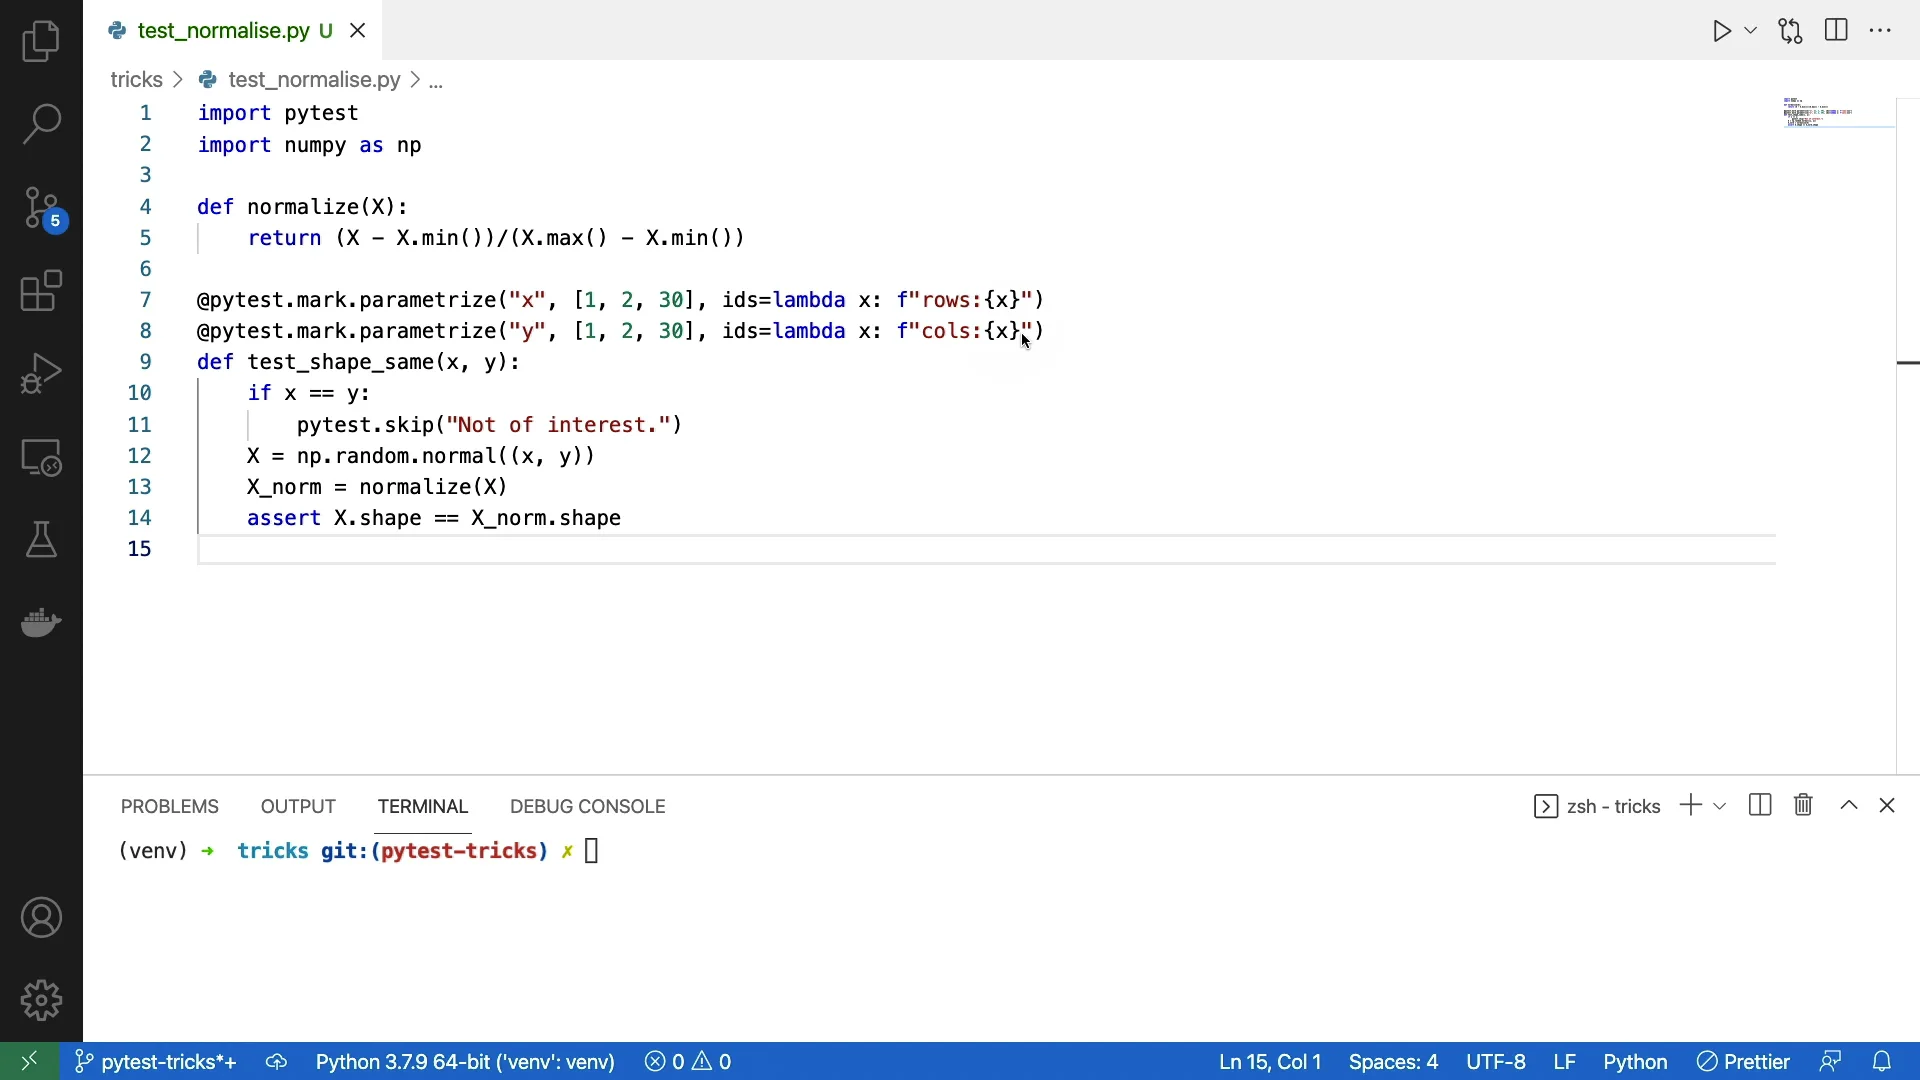Viewport: 1920px width, 1080px height.
Task: Split the terminal pane
Action: (1761, 806)
